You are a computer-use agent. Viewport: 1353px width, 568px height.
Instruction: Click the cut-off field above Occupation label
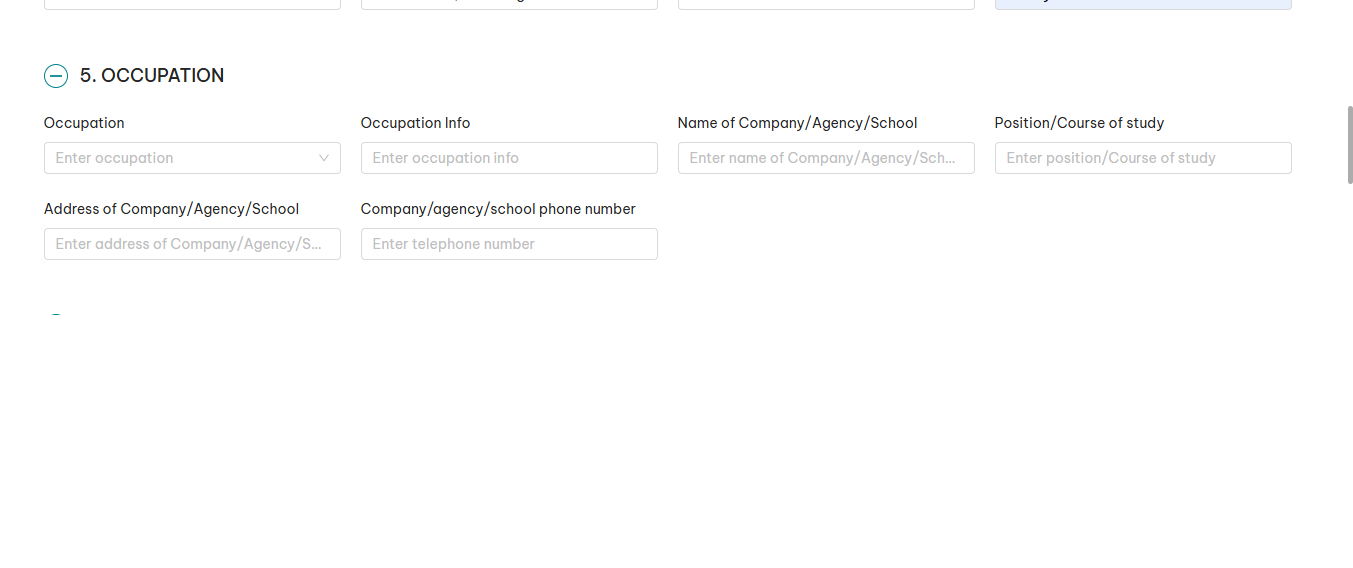[192, 4]
